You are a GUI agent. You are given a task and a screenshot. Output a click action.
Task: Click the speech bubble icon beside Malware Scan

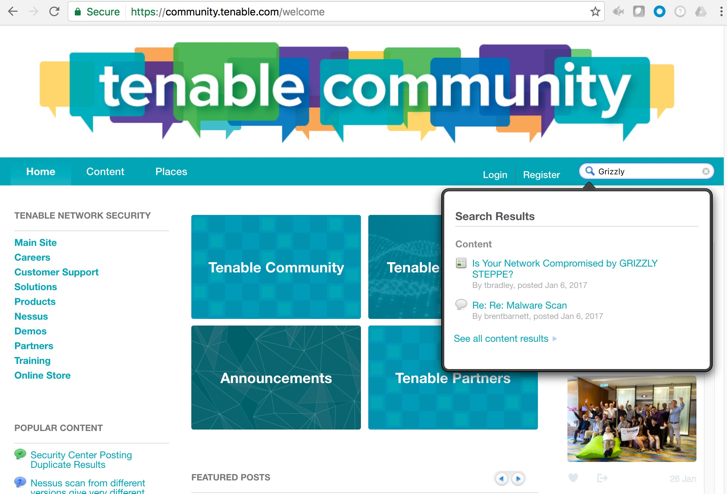[461, 304]
